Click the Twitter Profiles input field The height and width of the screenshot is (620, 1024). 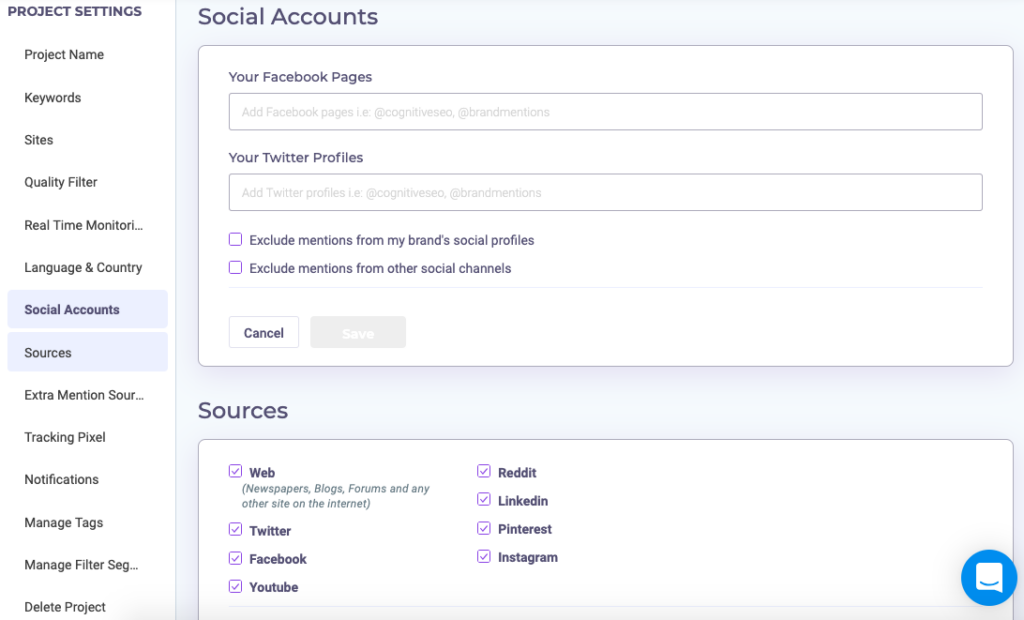[x=604, y=192]
